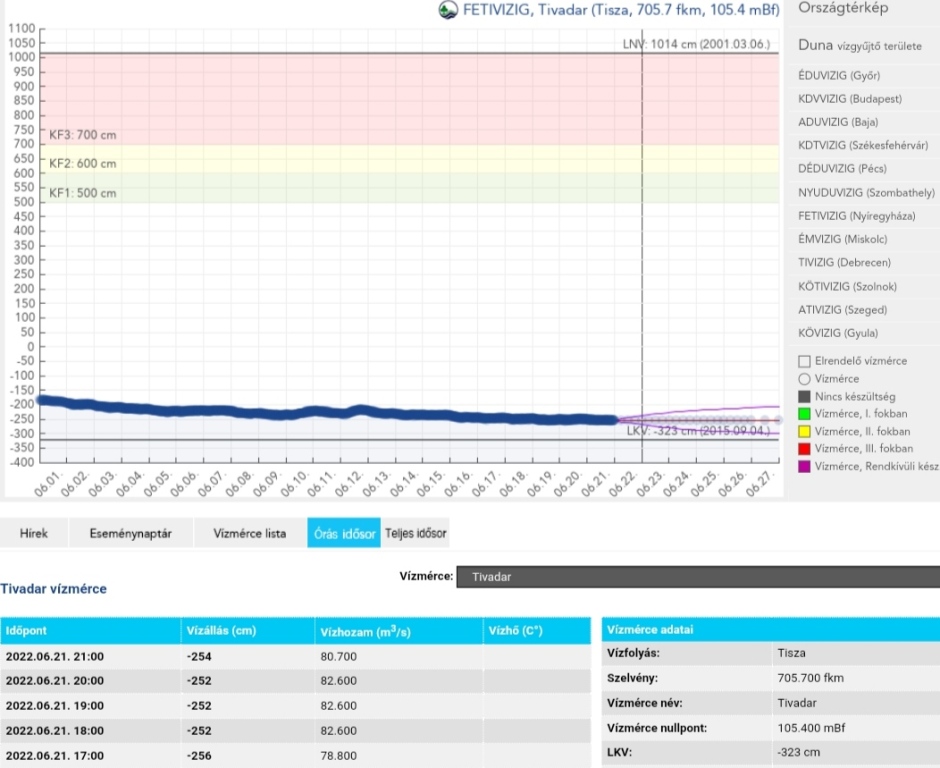The height and width of the screenshot is (768, 940).
Task: Click the purple Rendkívüli készültség legend icon
Action: coord(804,467)
